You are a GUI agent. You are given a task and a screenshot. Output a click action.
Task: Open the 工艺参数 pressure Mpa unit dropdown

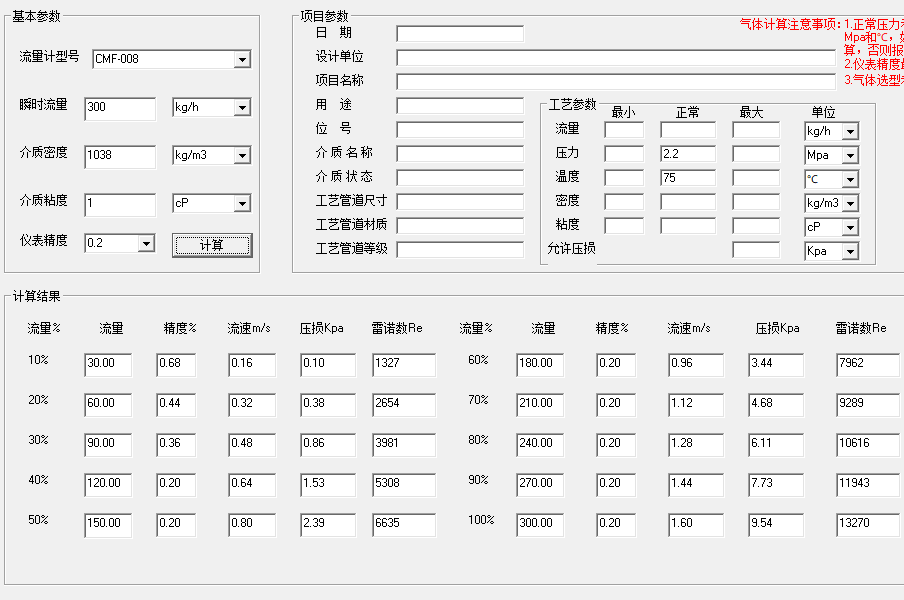pyautogui.click(x=850, y=156)
